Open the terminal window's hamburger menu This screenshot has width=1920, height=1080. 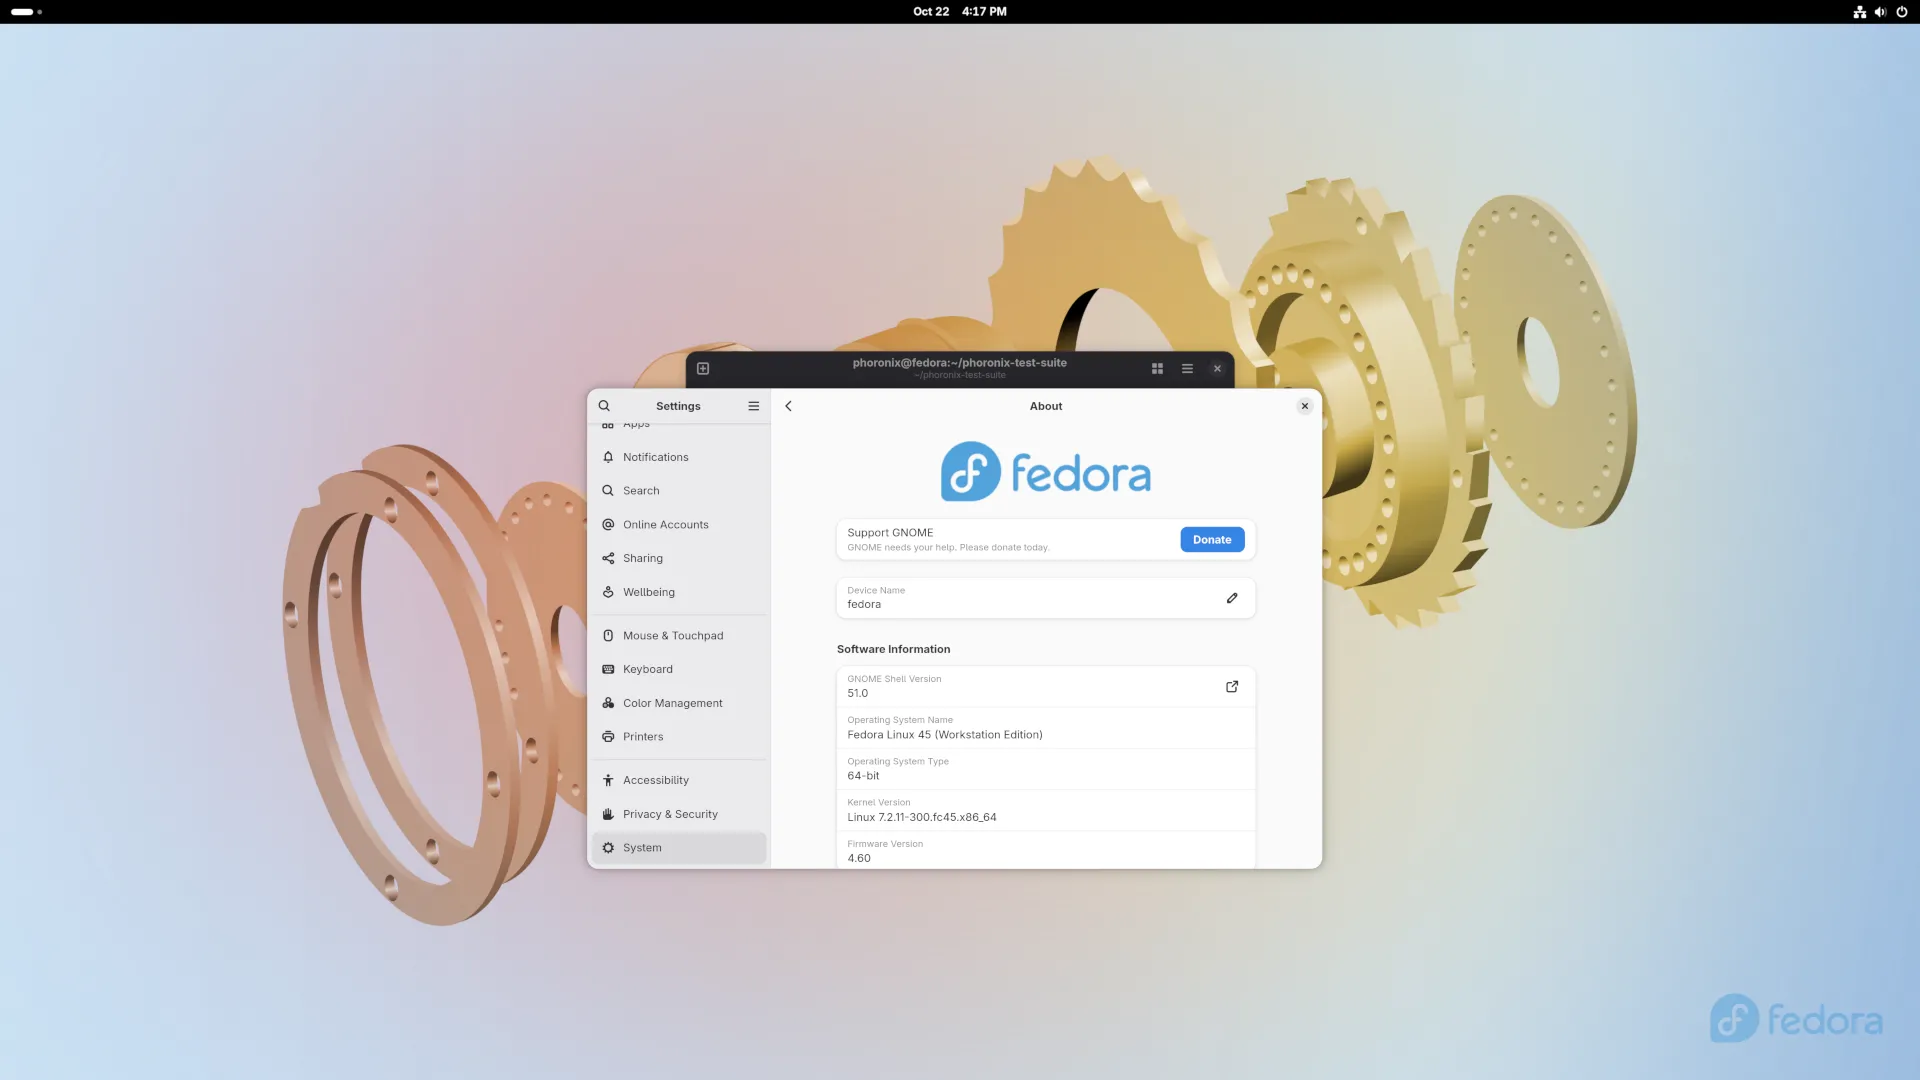[1187, 369]
